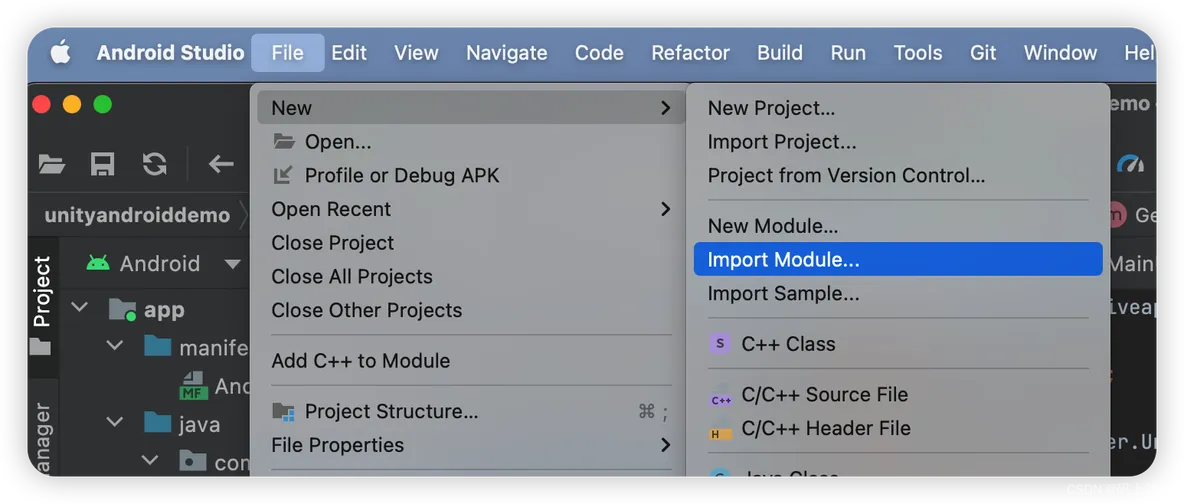Choose Close Project option
1184x504 pixels.
point(469,243)
